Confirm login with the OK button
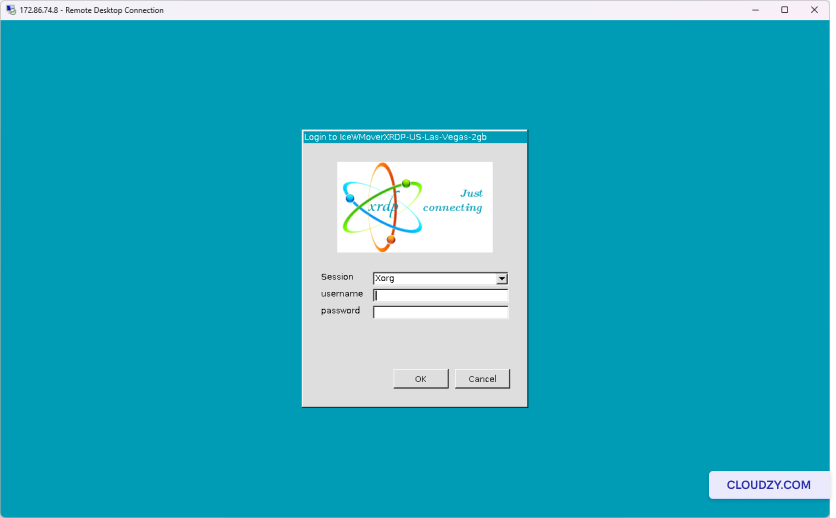Image resolution: width=836 pixels, height=518 pixels. click(x=421, y=379)
